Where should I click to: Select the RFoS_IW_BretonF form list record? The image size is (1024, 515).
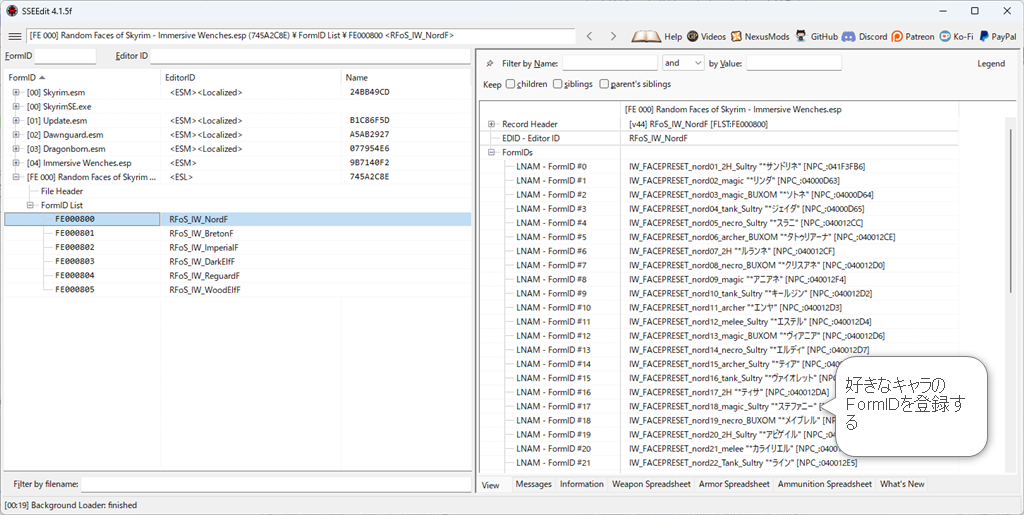(x=201, y=233)
